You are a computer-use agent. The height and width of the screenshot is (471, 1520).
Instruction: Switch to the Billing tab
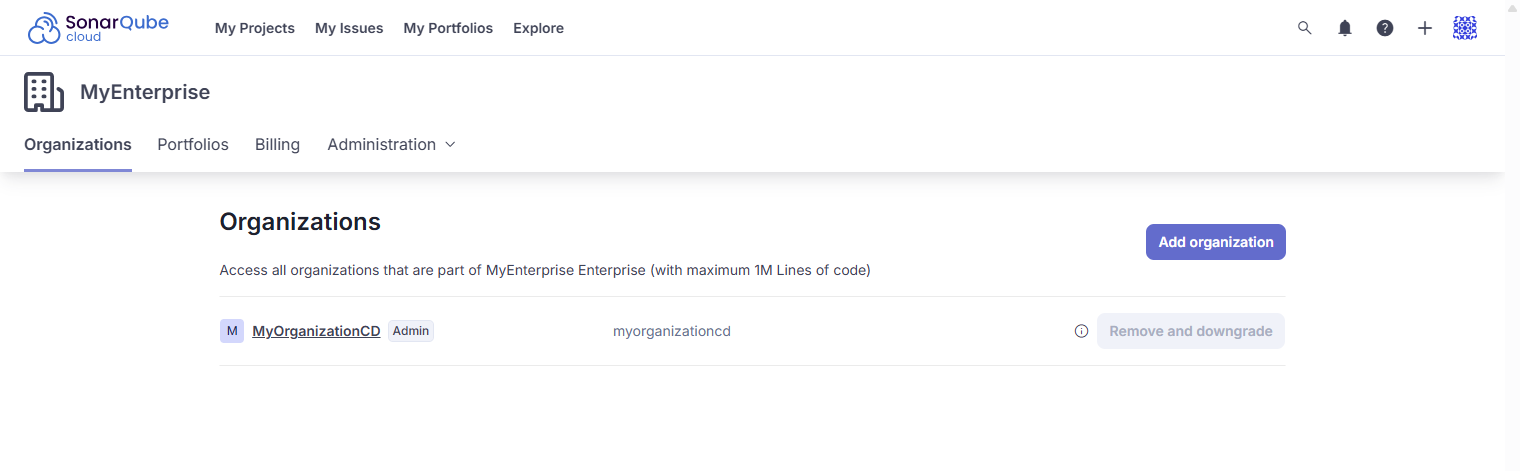[x=277, y=145]
